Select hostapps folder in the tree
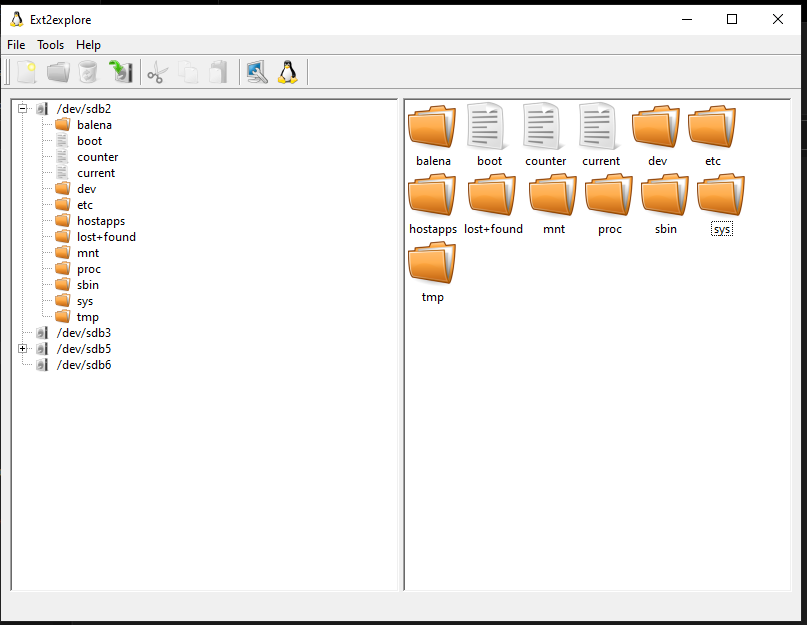The width and height of the screenshot is (807, 625). point(101,221)
